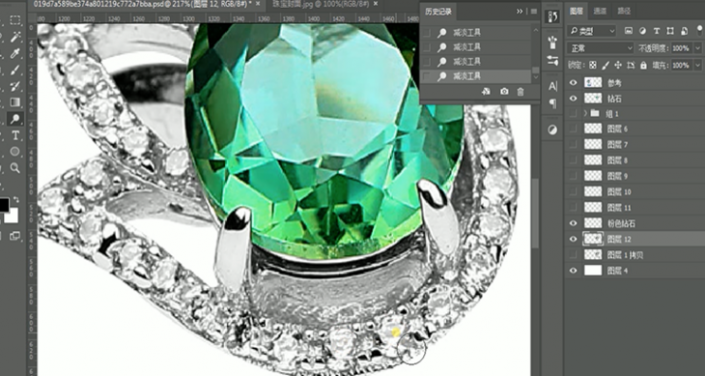
Task: Select the Ellipse shape tool
Action: point(15,152)
